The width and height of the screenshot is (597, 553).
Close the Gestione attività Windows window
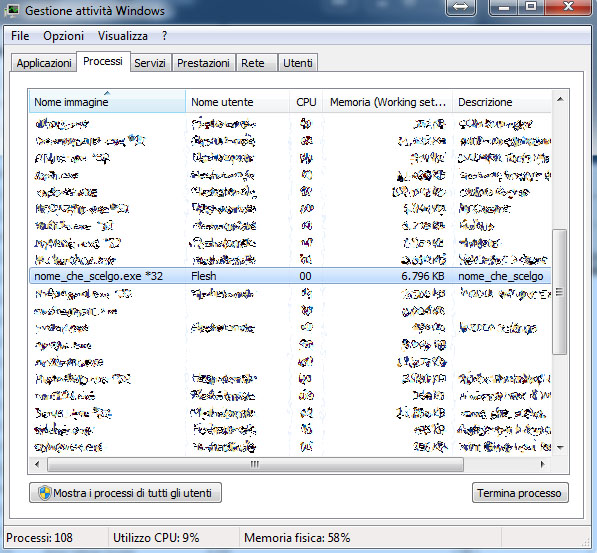click(x=568, y=7)
